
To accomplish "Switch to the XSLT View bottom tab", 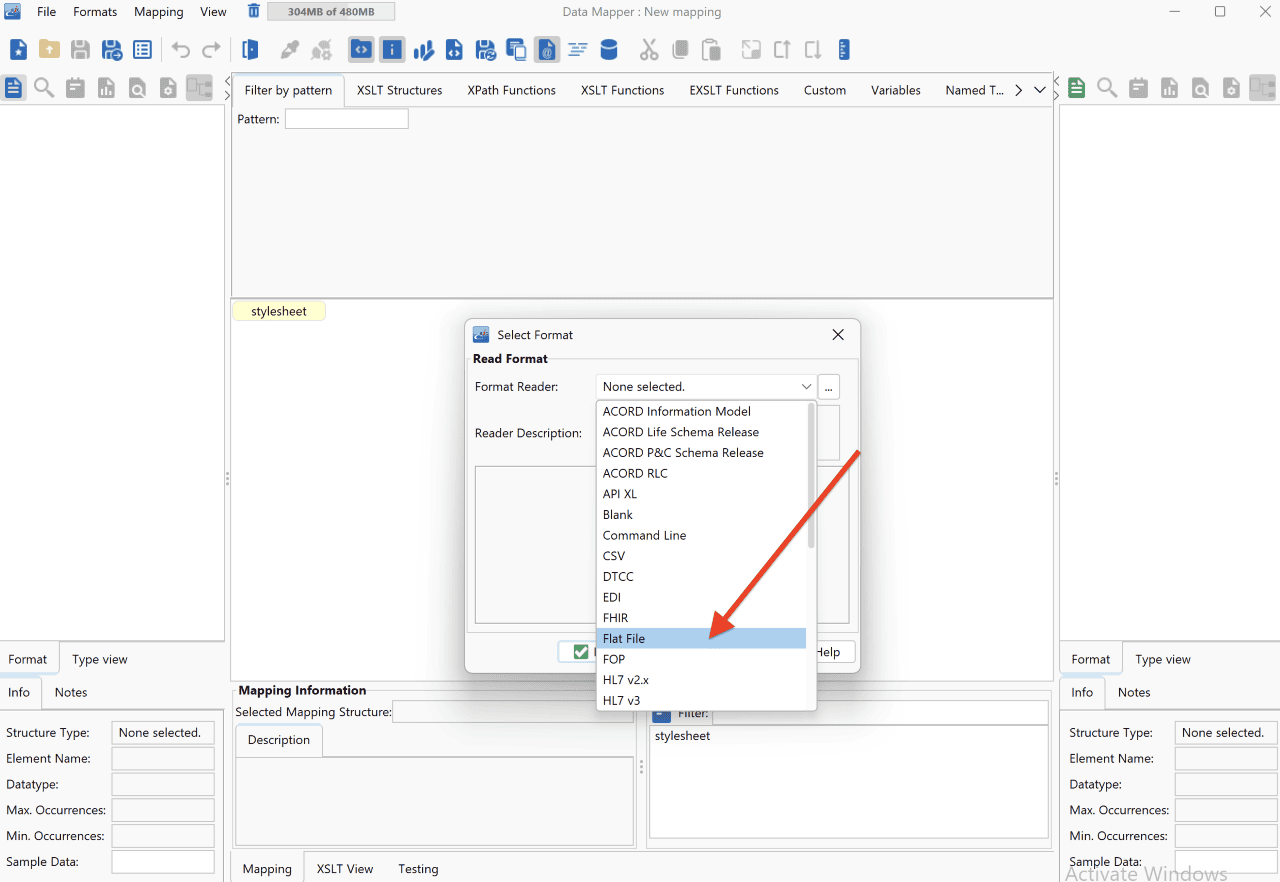I will click(345, 868).
